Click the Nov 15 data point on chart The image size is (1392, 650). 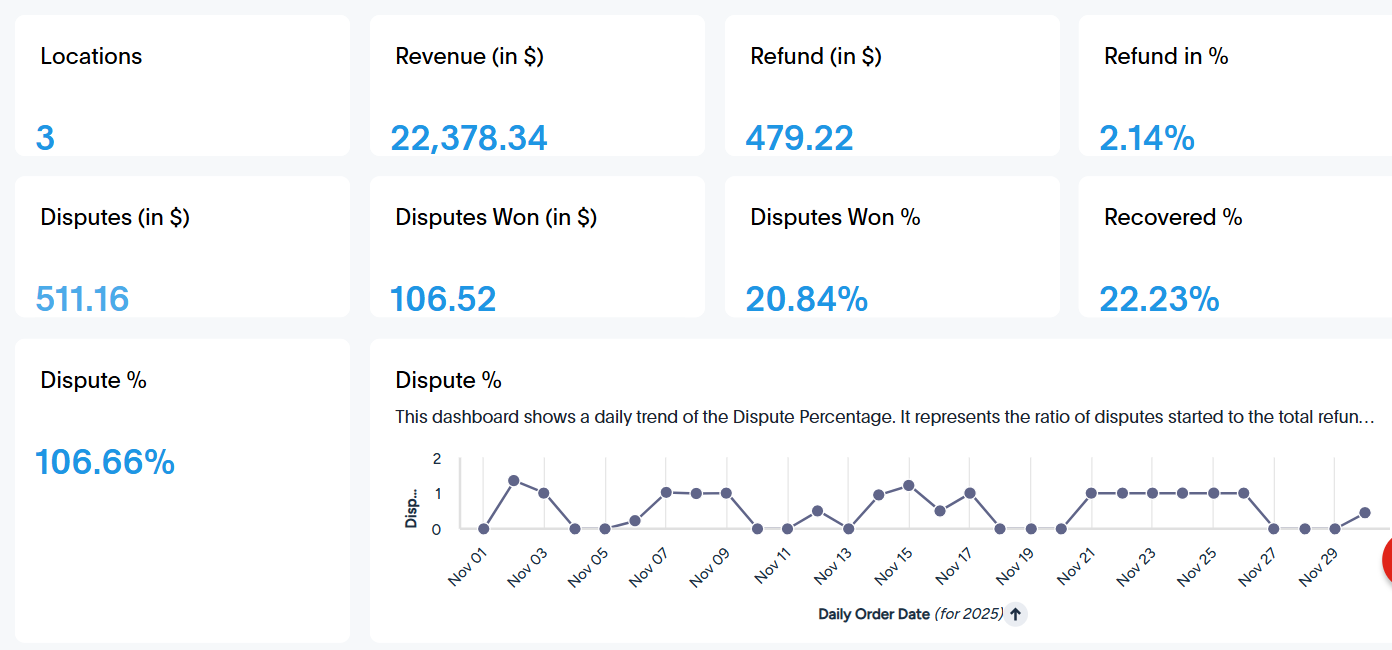909,485
